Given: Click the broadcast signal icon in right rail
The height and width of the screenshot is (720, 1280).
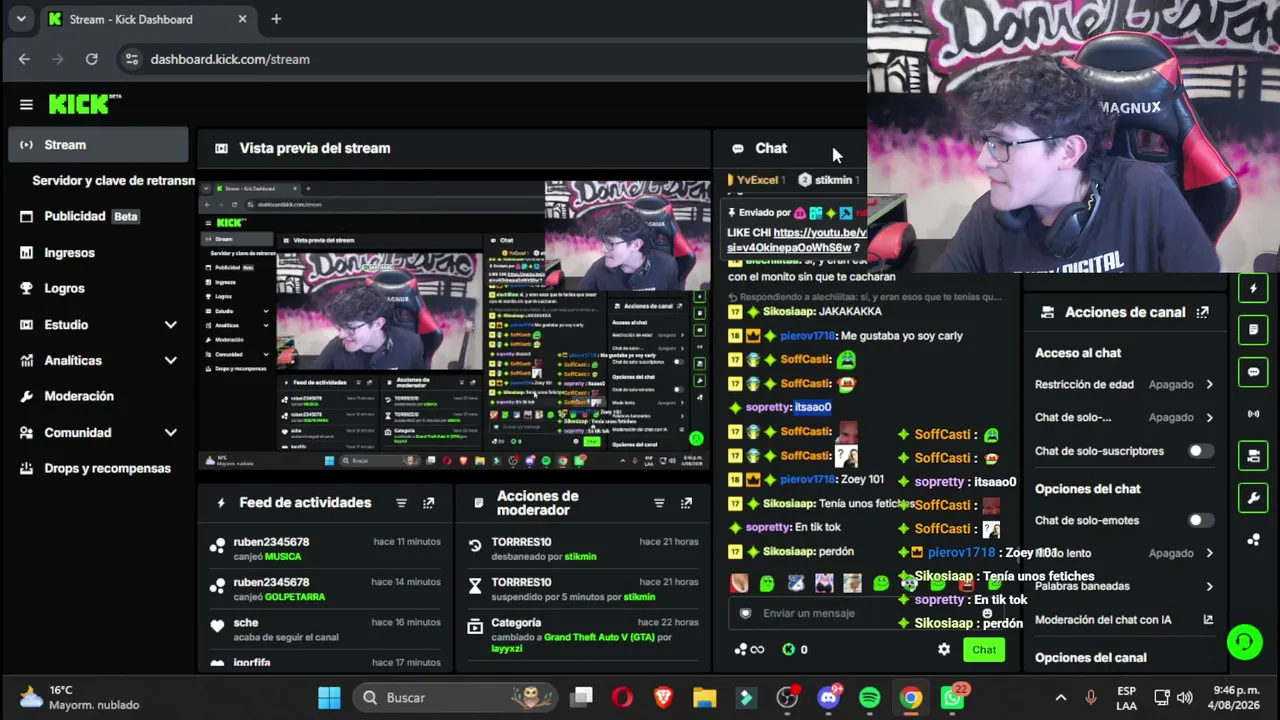Looking at the screenshot, I should 1253,413.
